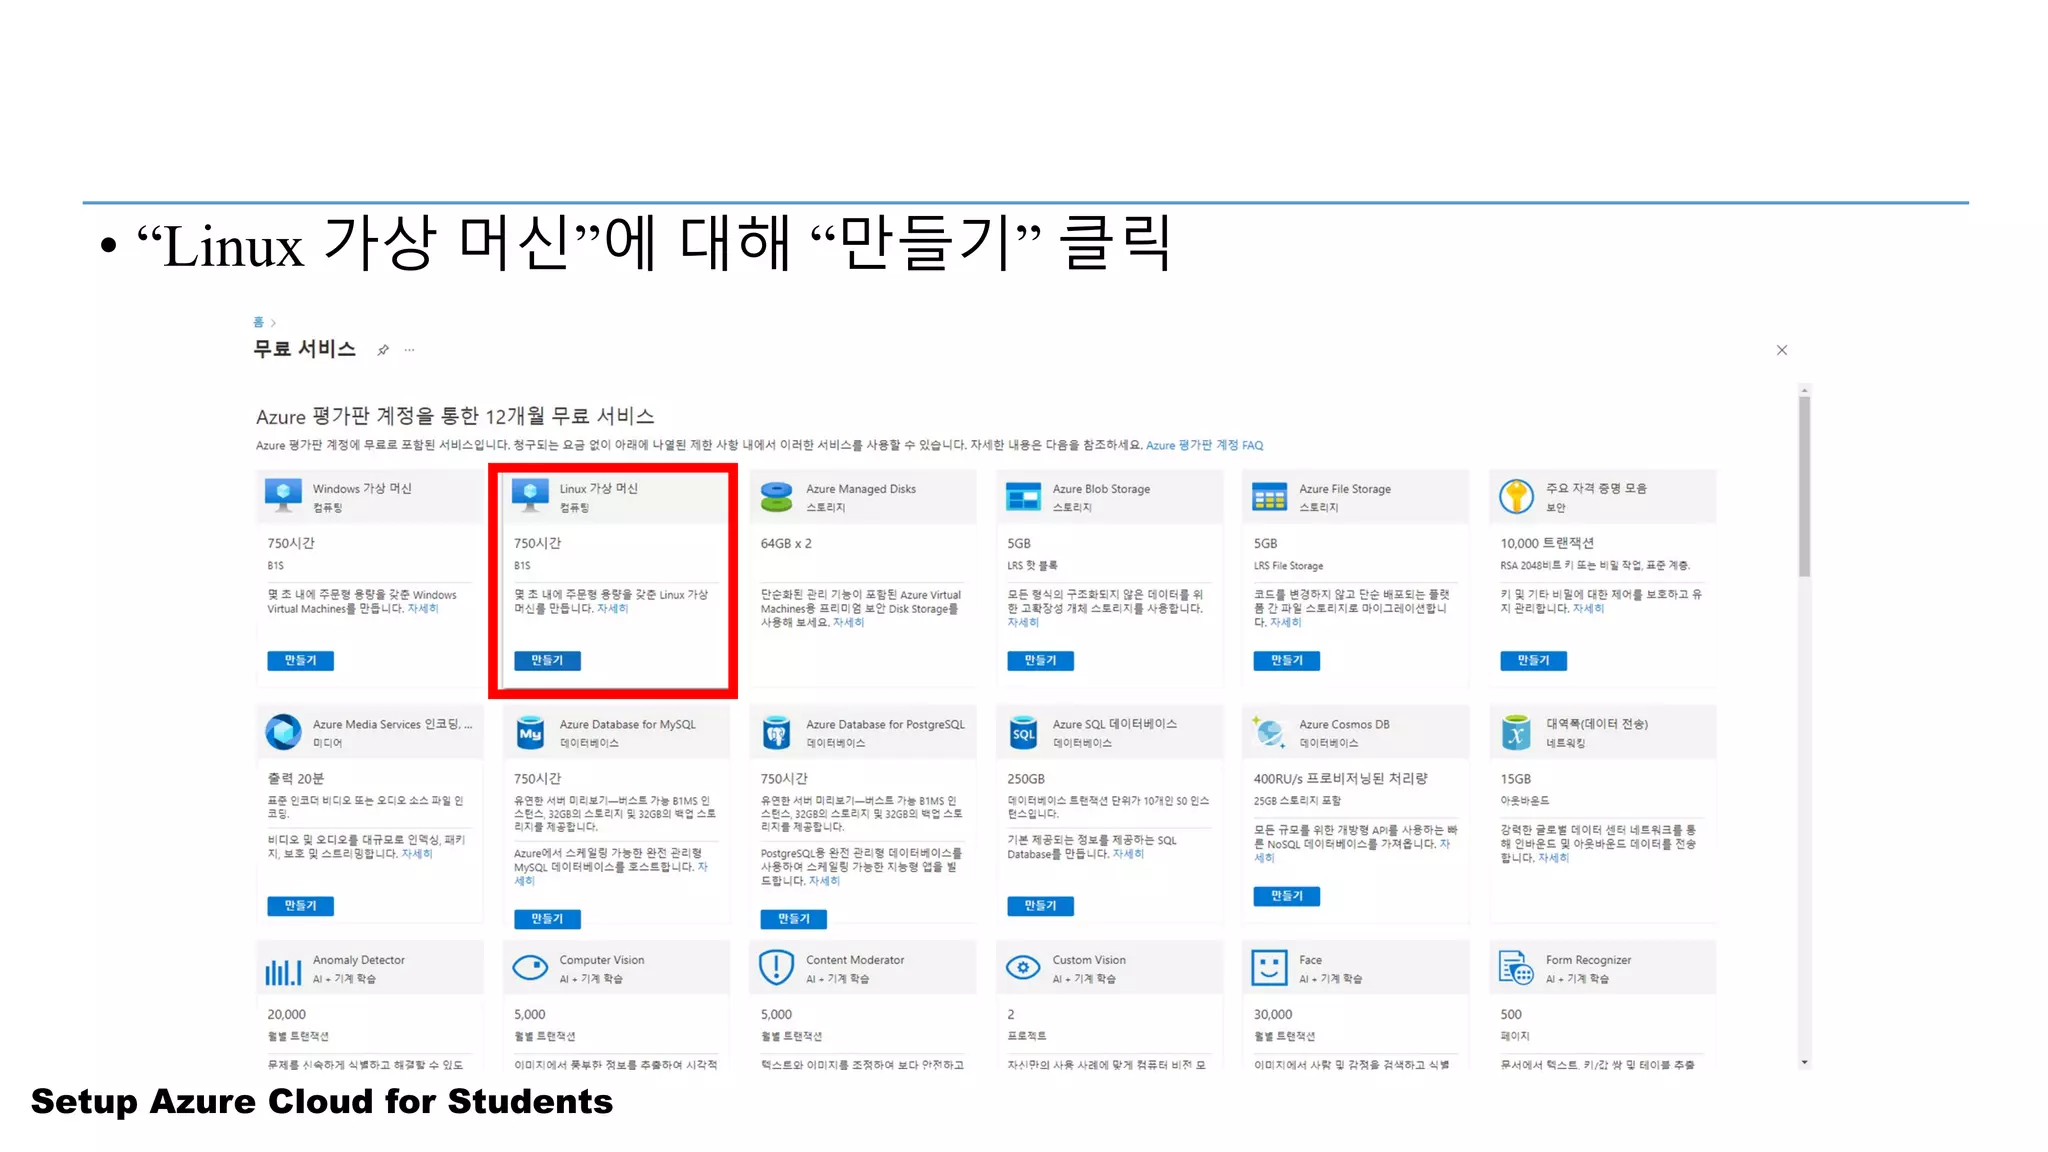Click the Face service icon
The height and width of the screenshot is (1152, 2048).
1269,967
